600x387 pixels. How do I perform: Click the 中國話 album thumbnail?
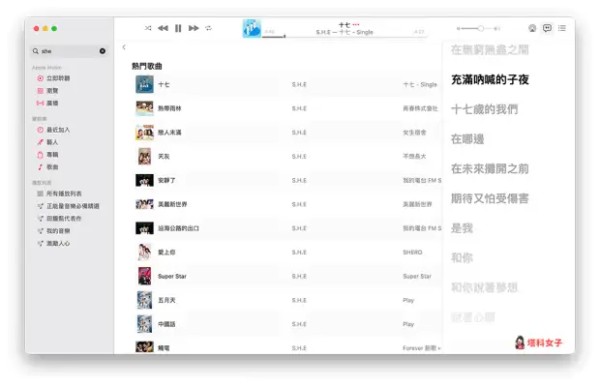[x=145, y=324]
